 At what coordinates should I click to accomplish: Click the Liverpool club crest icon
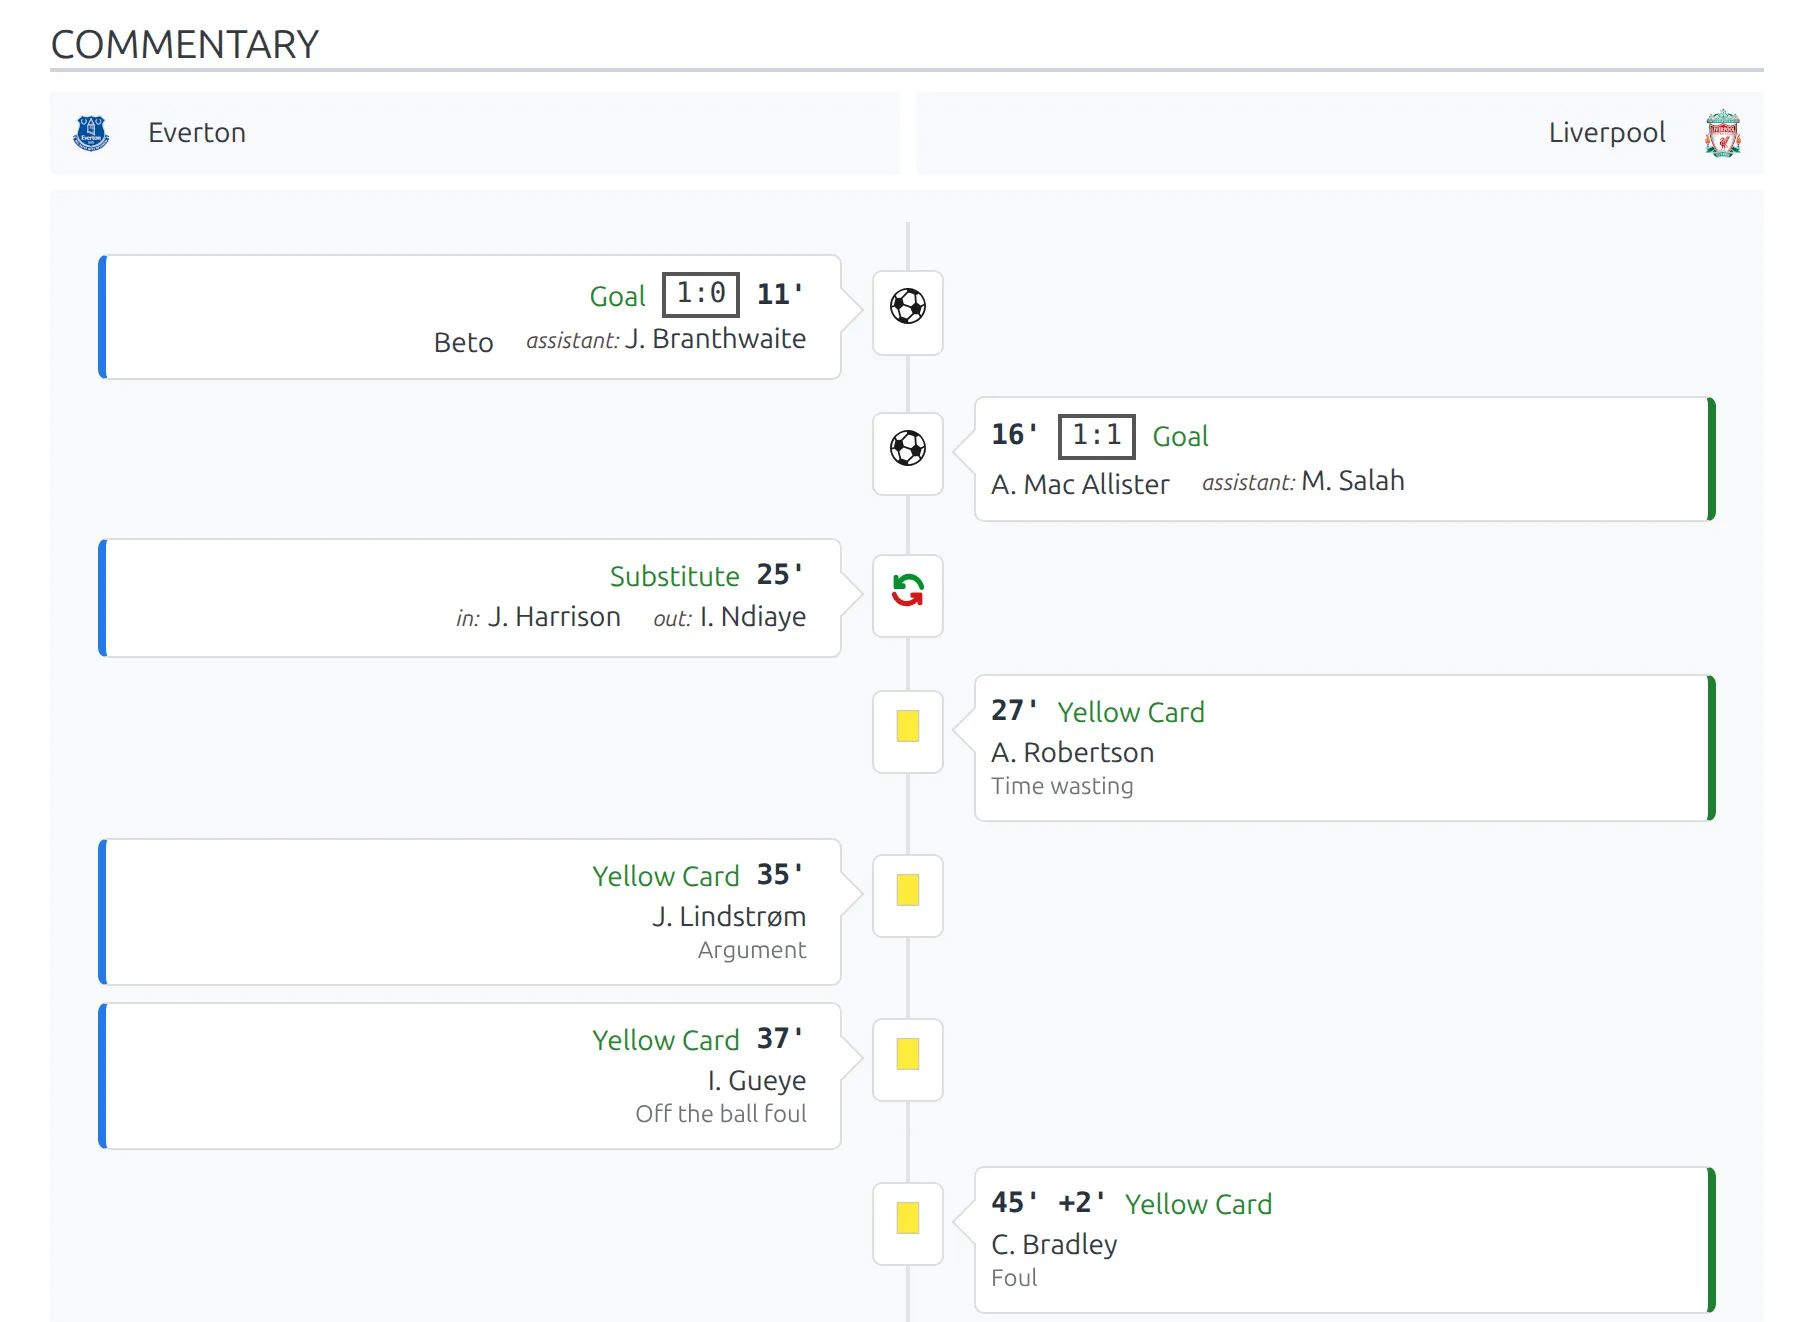coord(1722,133)
